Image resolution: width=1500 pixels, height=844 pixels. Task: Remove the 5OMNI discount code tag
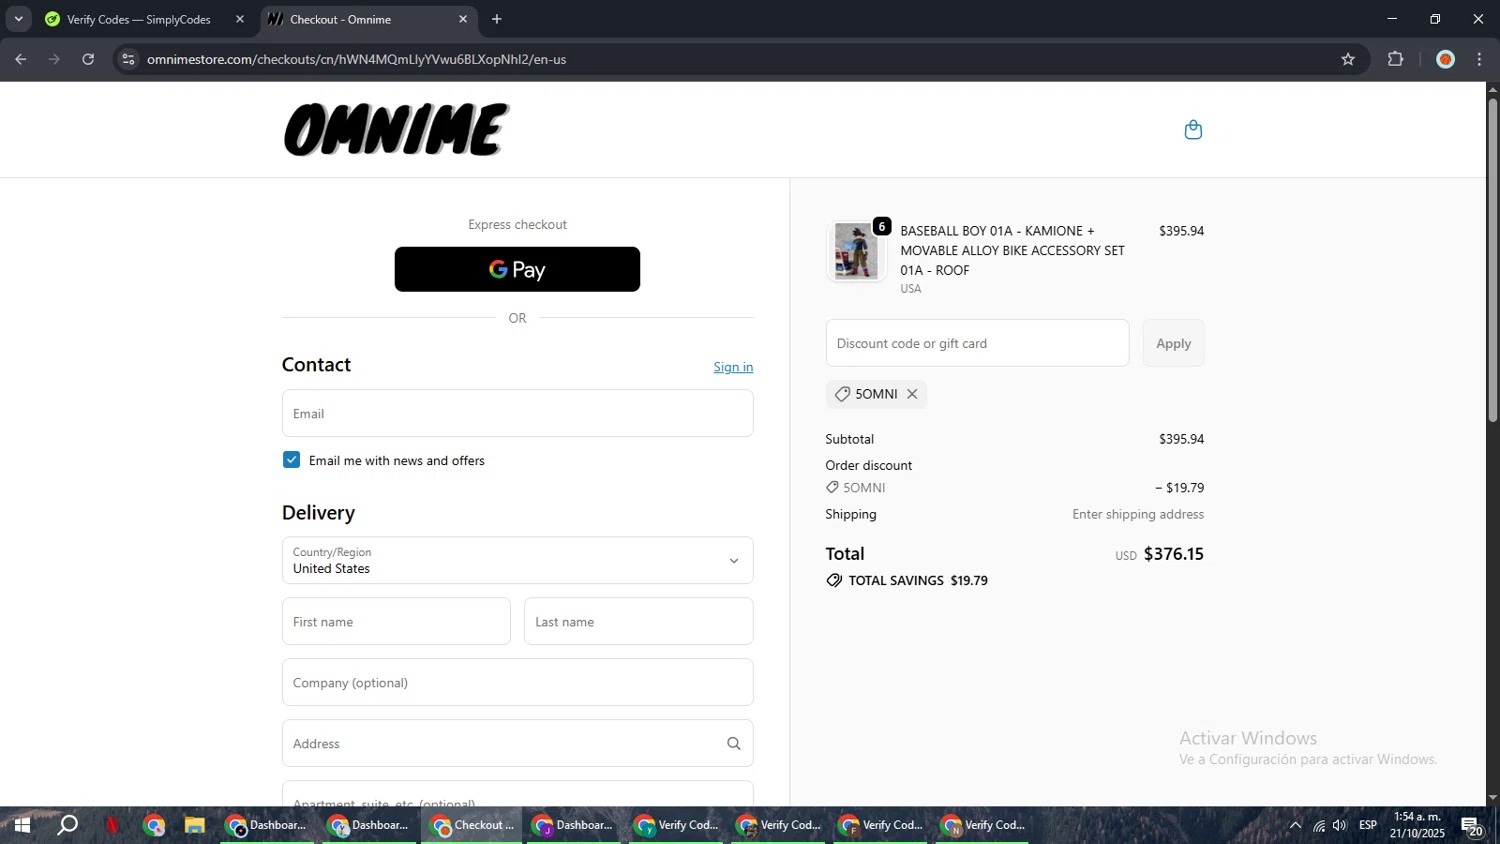click(x=912, y=394)
